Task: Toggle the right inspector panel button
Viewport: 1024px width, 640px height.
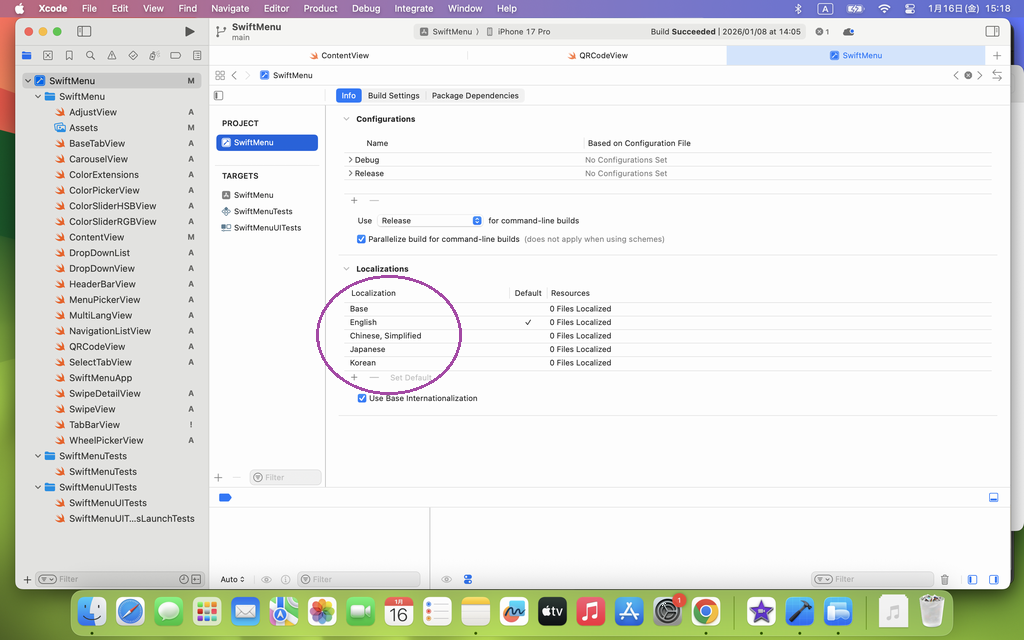Action: [992, 32]
